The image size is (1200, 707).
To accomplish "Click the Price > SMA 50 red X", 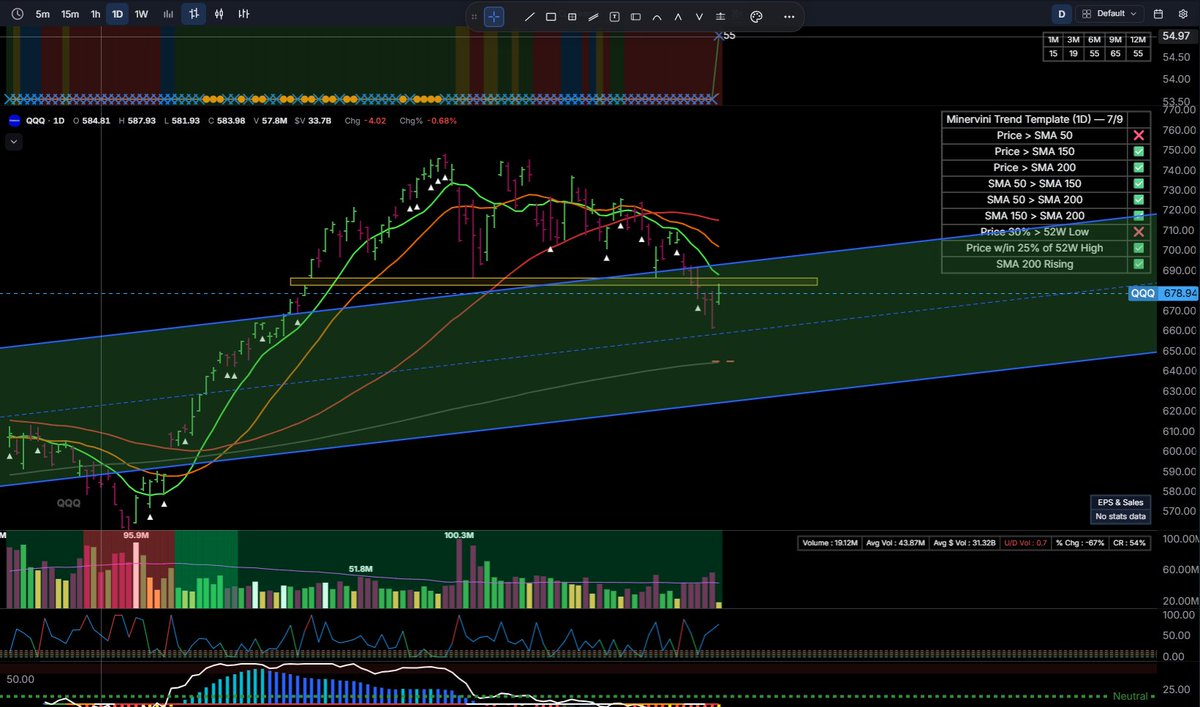I will point(1138,135).
